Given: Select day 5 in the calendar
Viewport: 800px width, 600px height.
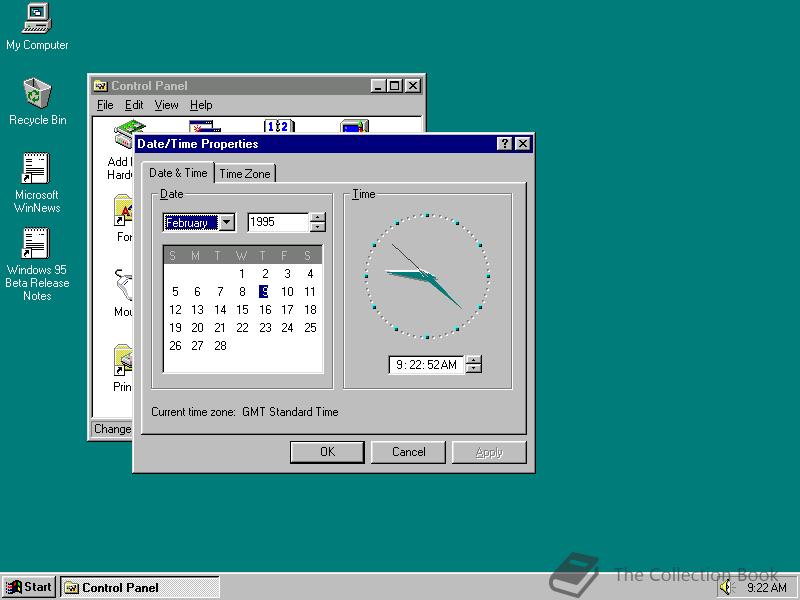Looking at the screenshot, I should coord(175,291).
